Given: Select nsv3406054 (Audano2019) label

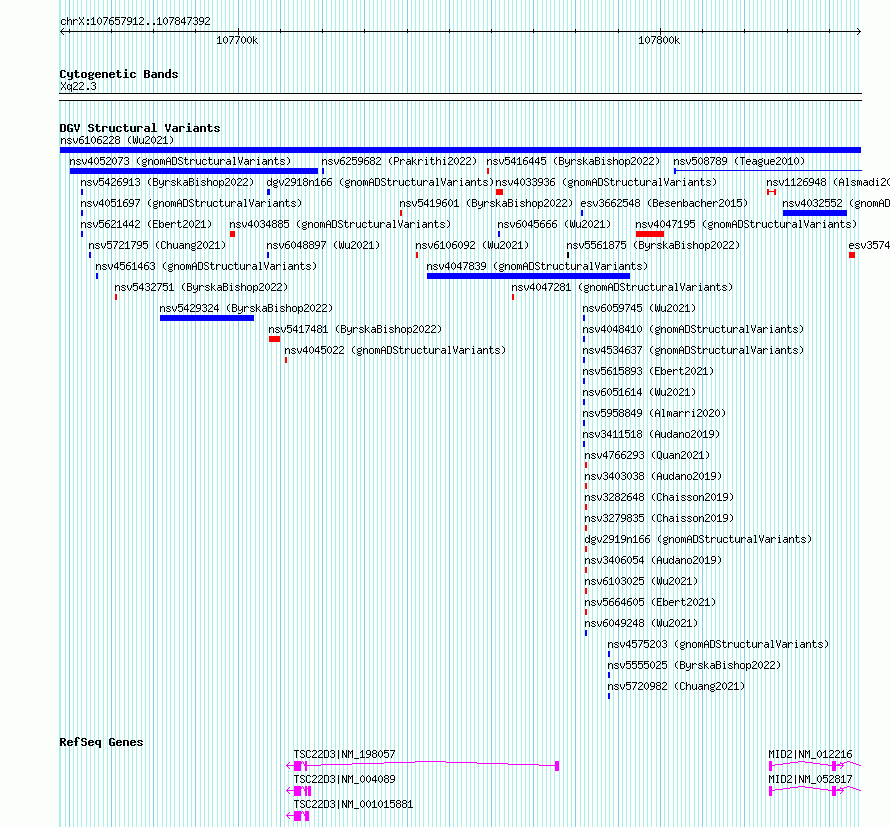Looking at the screenshot, I should point(653,560).
